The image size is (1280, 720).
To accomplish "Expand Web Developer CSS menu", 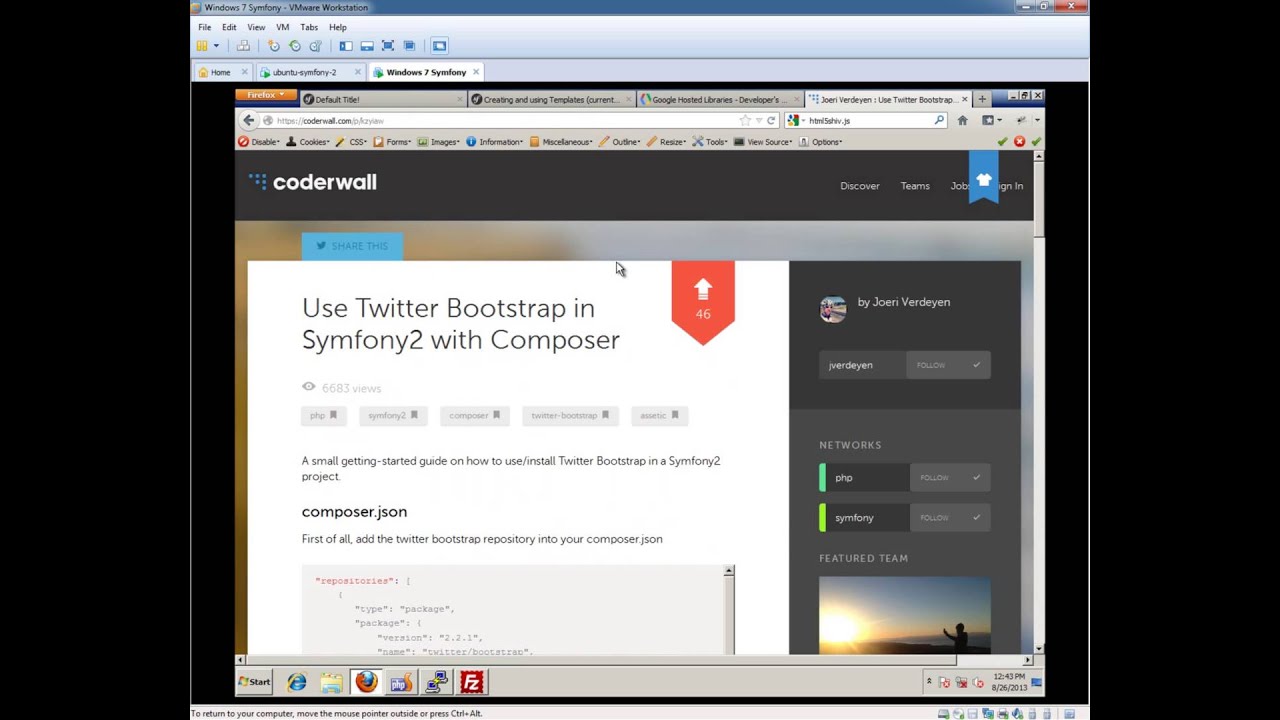I will tap(351, 142).
